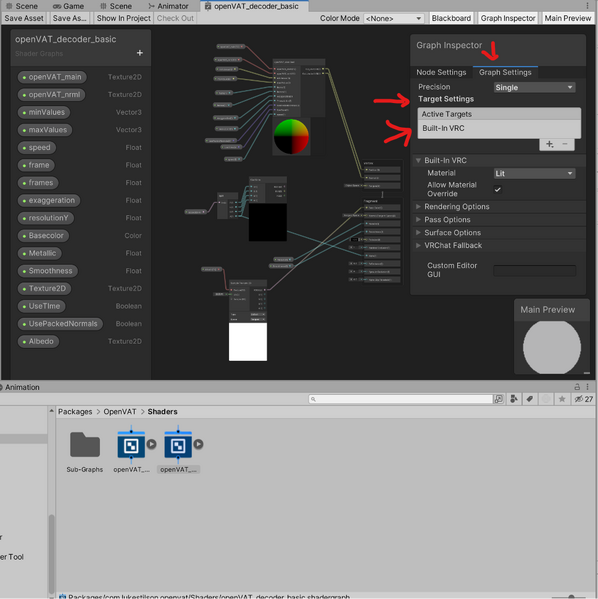Screen dimensions: 598x599
Task: Toggle favorites star in the Project toolbar
Action: (x=562, y=399)
